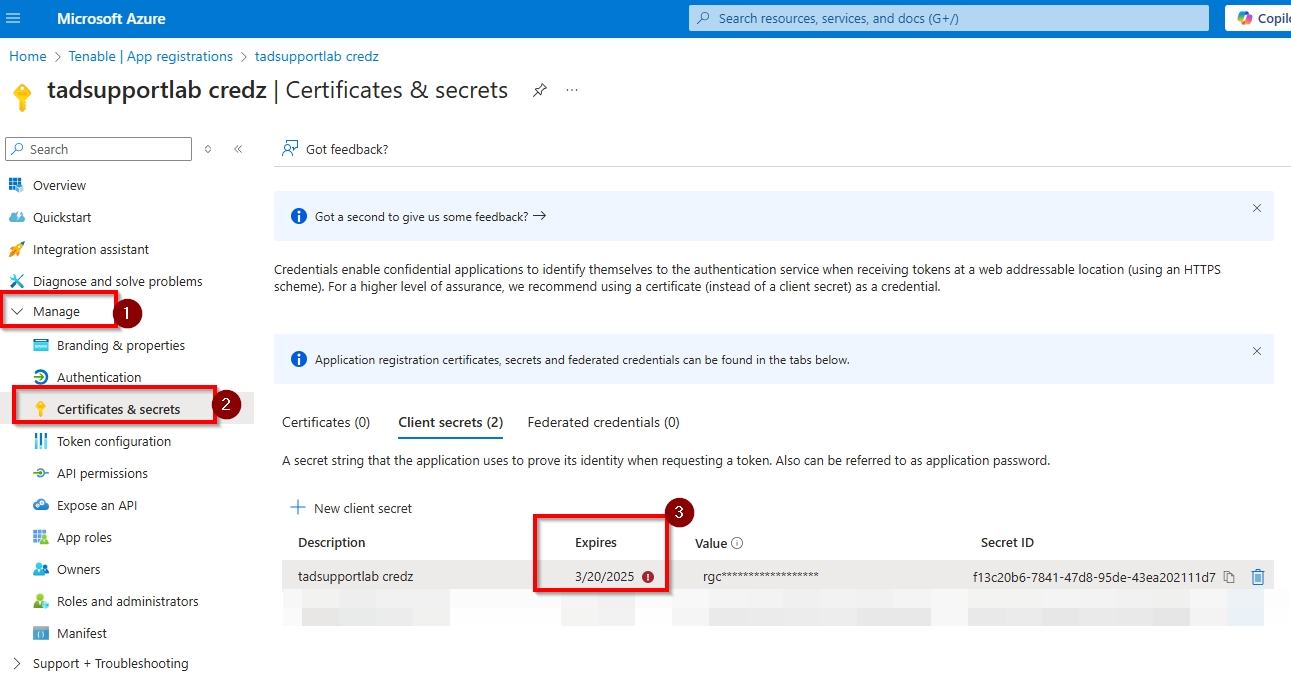The width and height of the screenshot is (1291, 691).
Task: Open Branding & properties
Action: [121, 345]
